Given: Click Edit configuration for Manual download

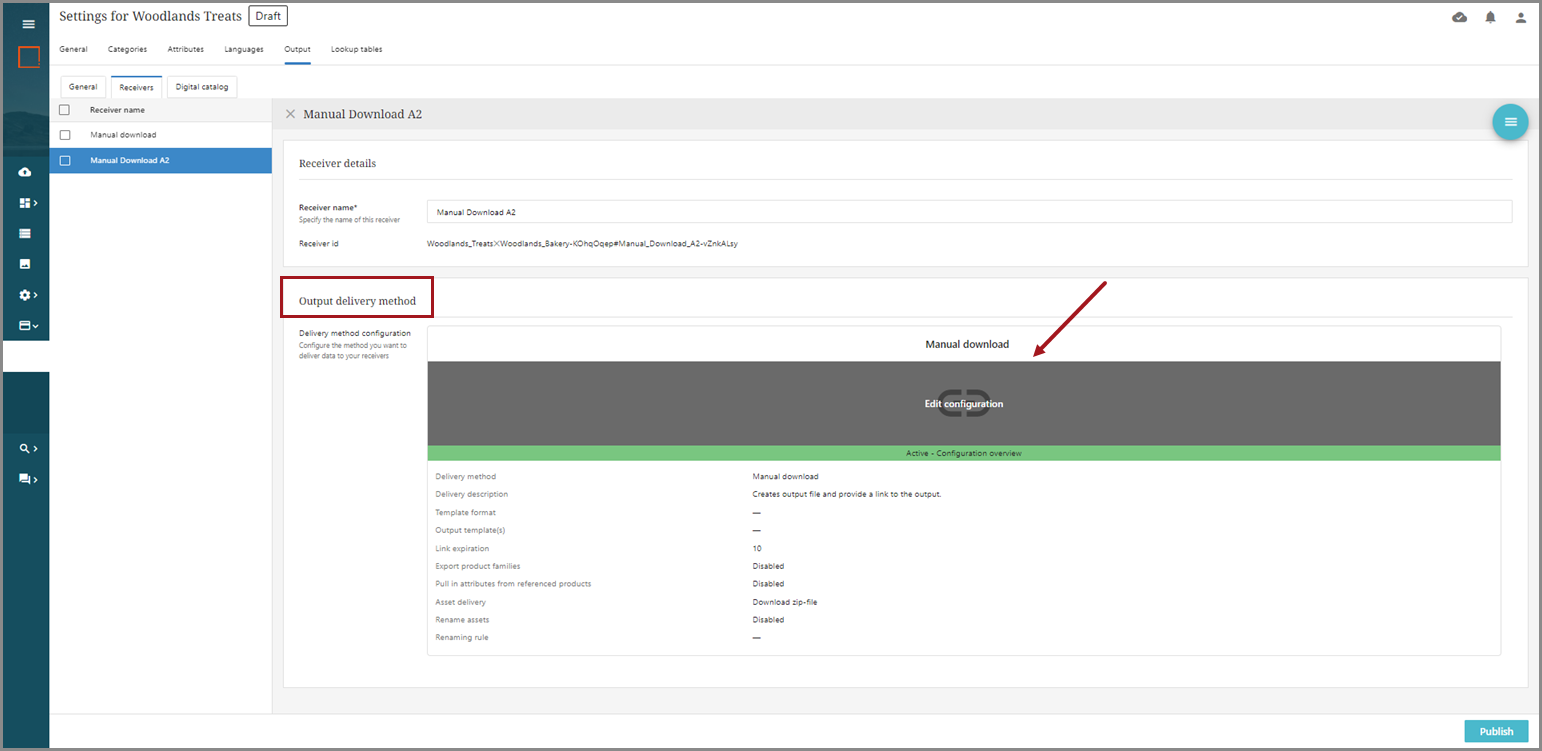Looking at the screenshot, I should click(963, 404).
